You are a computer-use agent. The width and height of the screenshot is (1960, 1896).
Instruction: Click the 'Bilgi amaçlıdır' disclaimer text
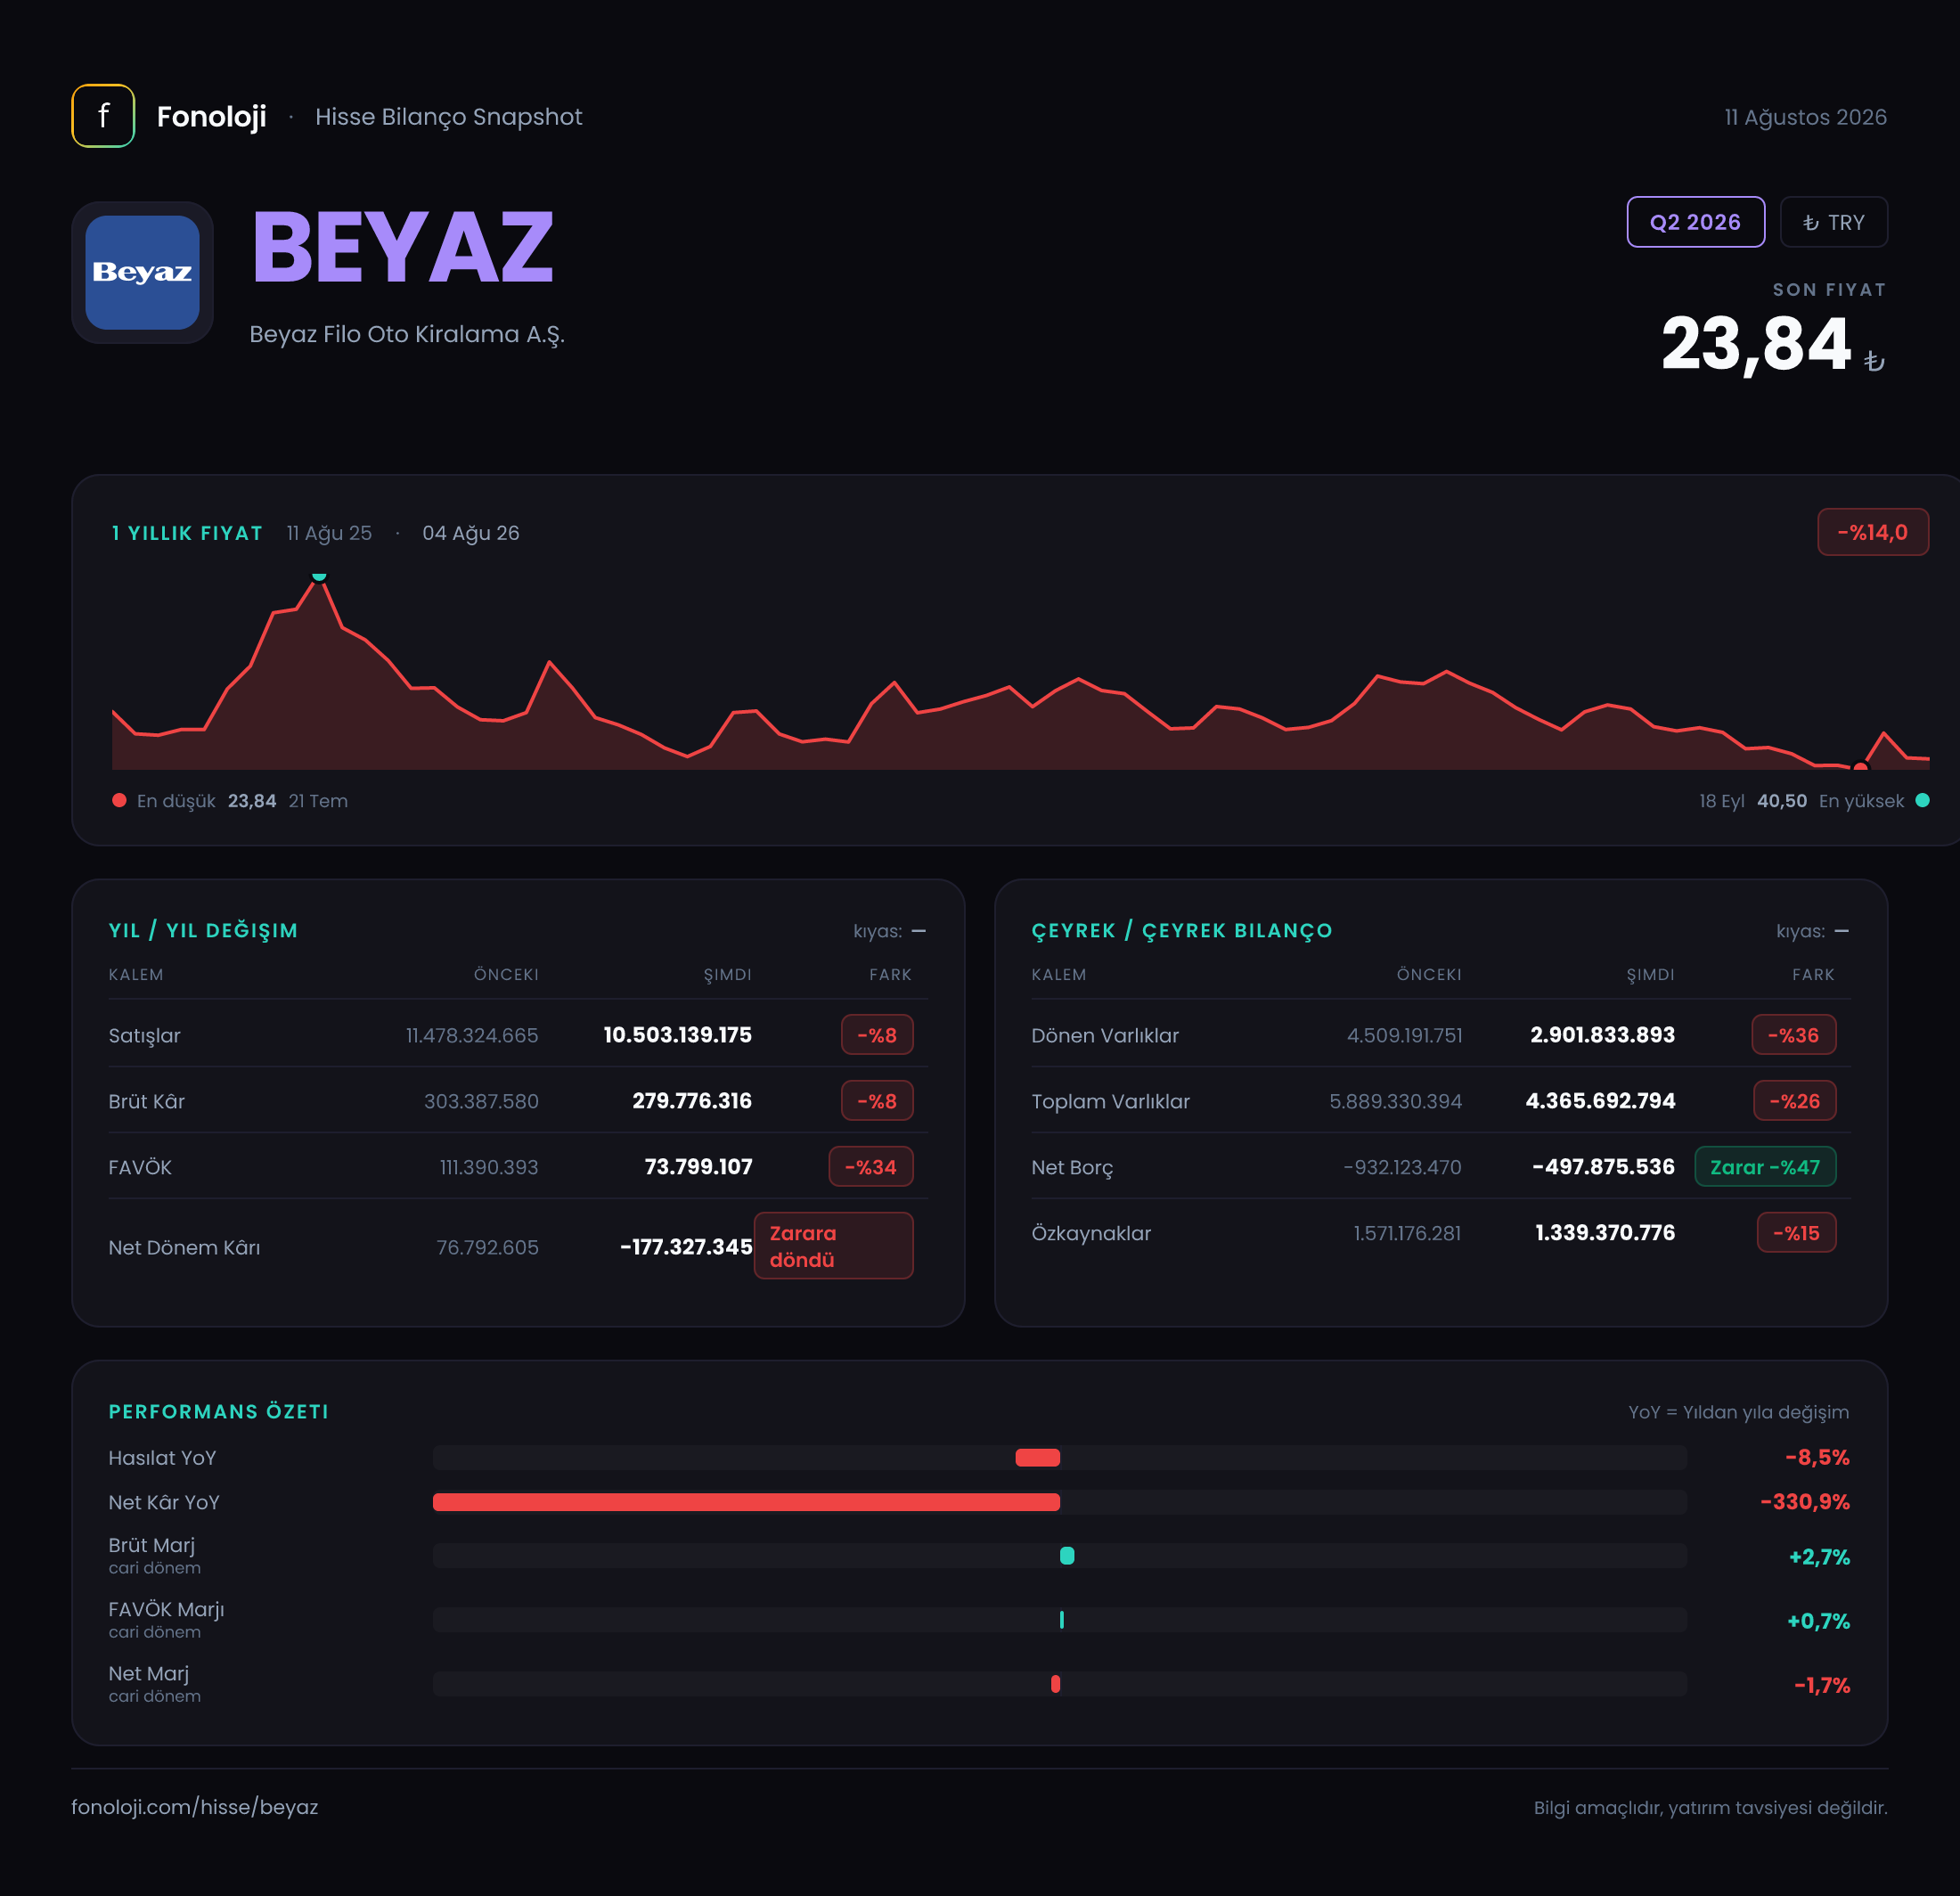point(1710,1807)
